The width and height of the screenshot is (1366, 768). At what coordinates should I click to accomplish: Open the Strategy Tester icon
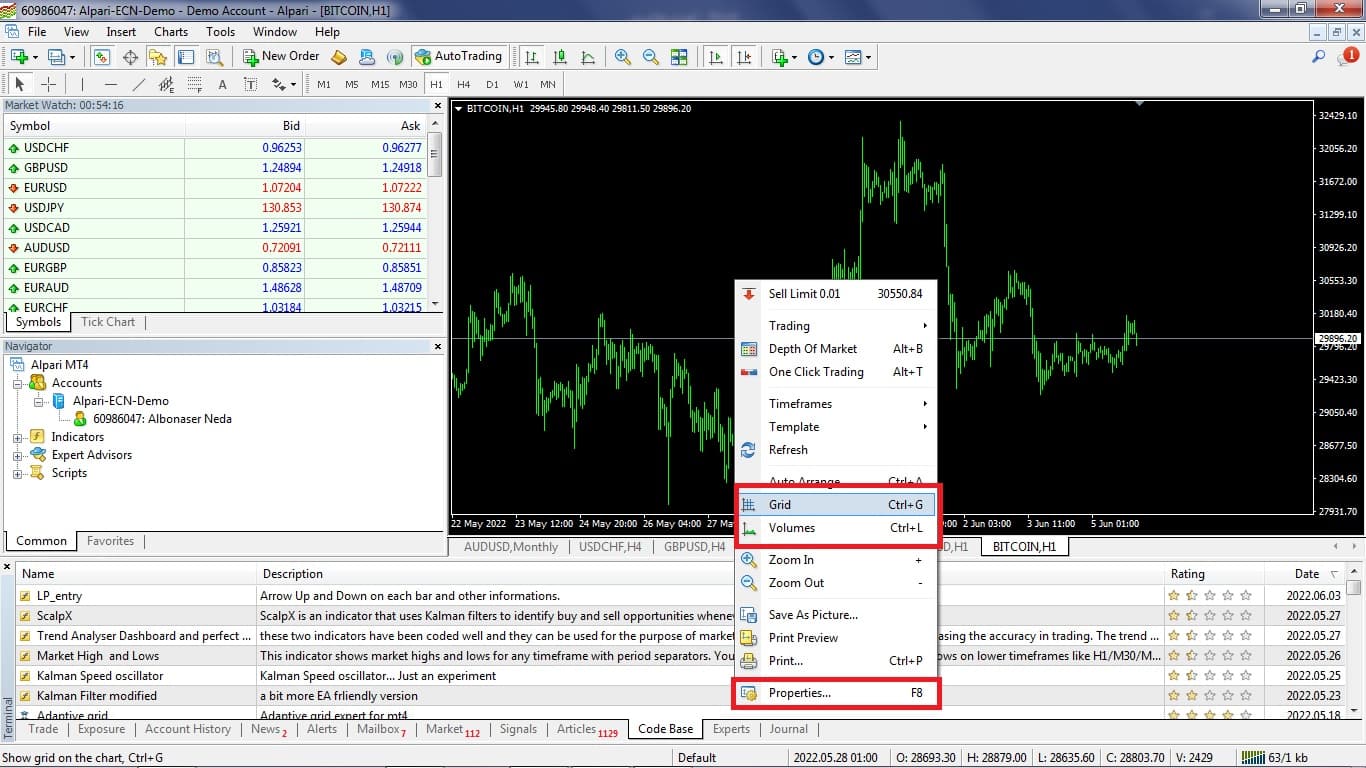pos(213,57)
